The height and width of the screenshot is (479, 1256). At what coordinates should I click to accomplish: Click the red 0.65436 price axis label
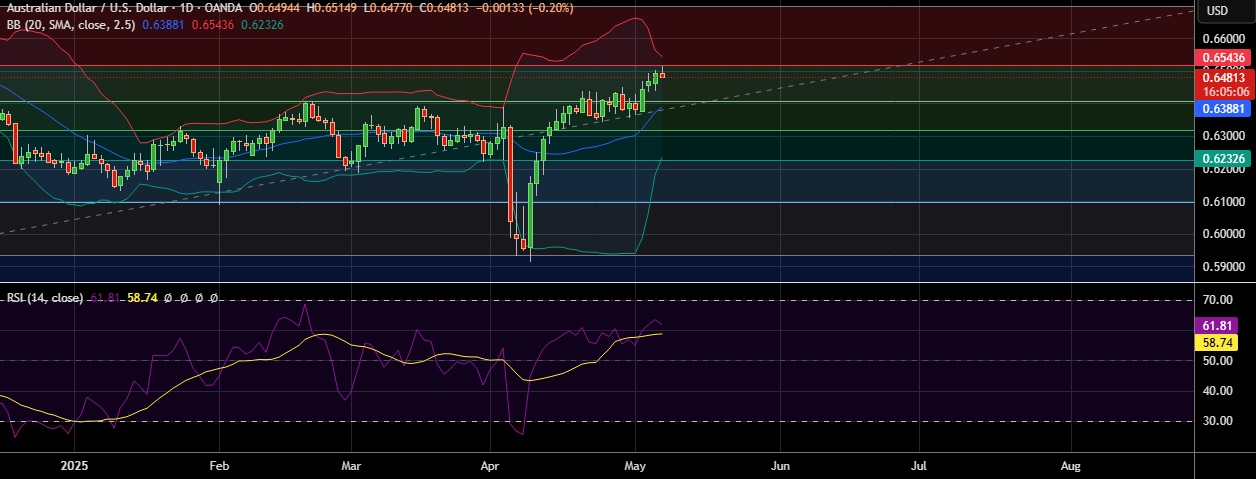click(x=1224, y=60)
